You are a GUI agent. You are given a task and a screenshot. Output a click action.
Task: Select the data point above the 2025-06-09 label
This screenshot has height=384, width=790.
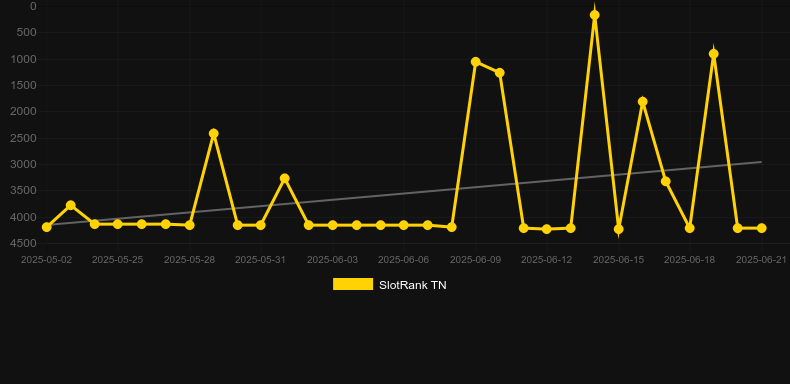(476, 62)
